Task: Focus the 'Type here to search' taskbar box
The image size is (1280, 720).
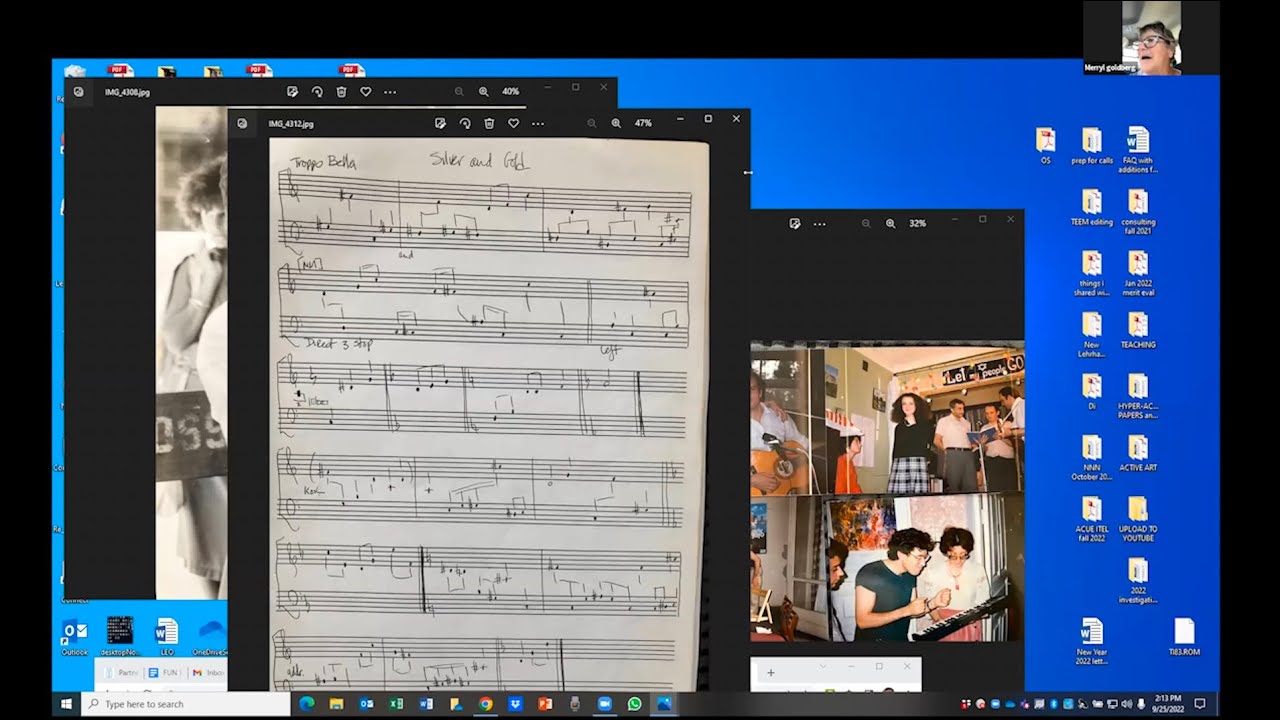Action: click(x=185, y=704)
